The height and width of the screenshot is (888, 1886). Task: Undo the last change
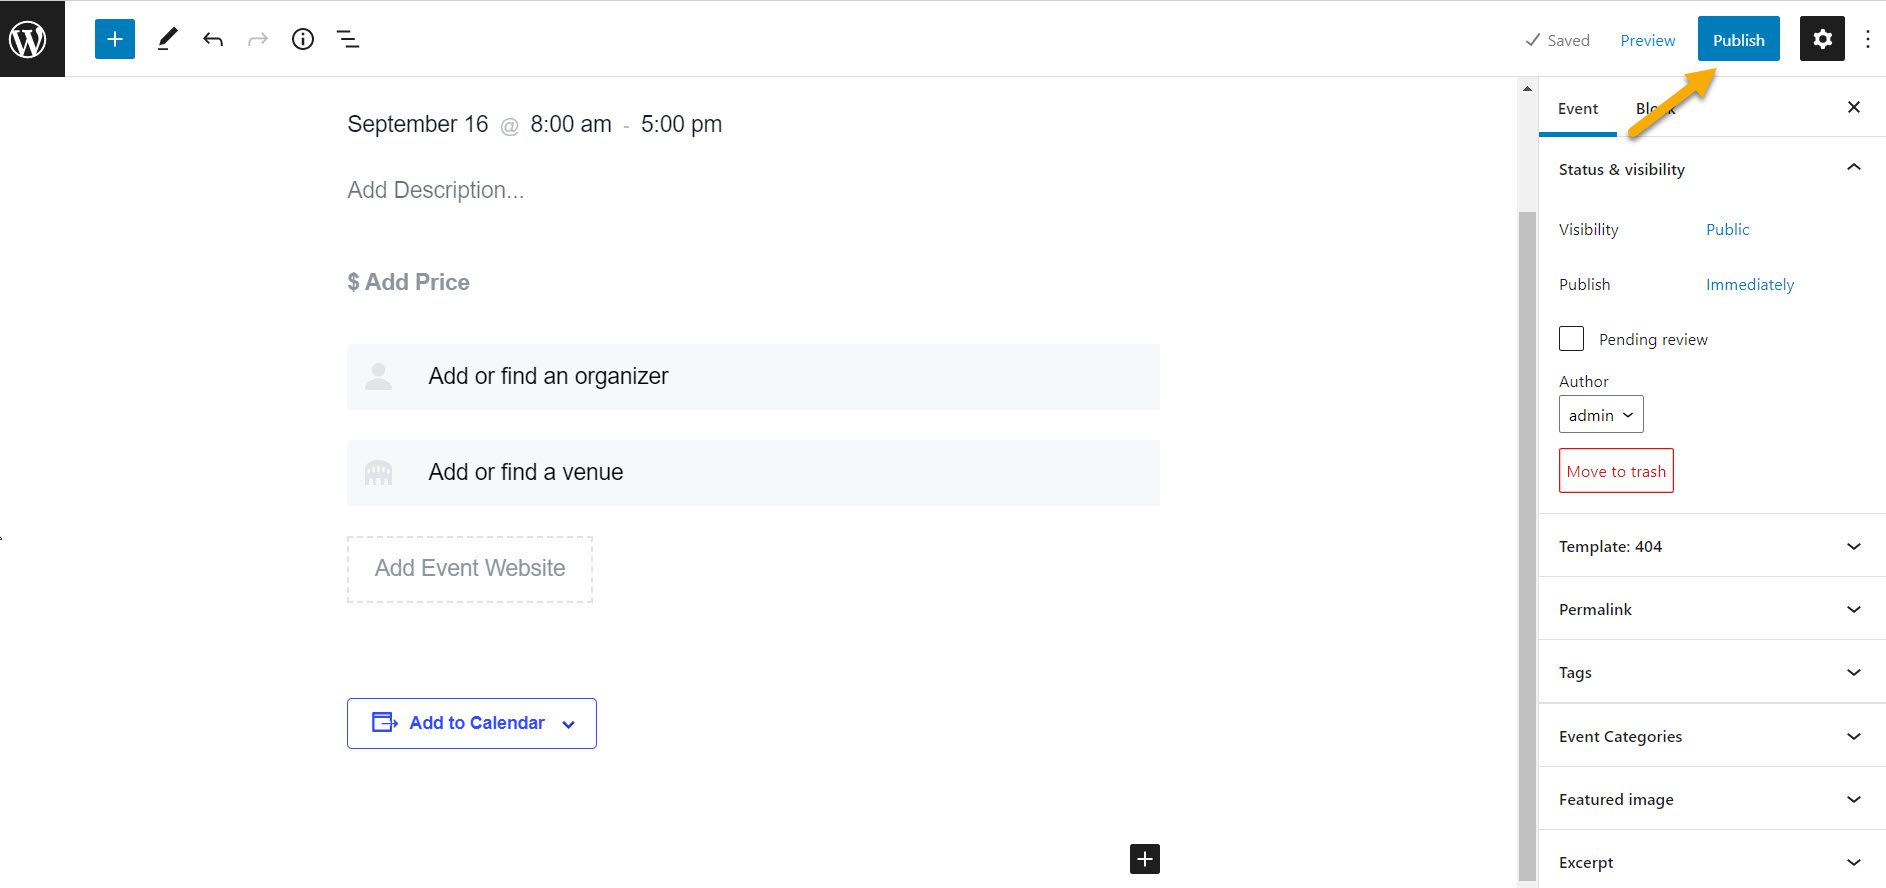pyautogui.click(x=212, y=39)
